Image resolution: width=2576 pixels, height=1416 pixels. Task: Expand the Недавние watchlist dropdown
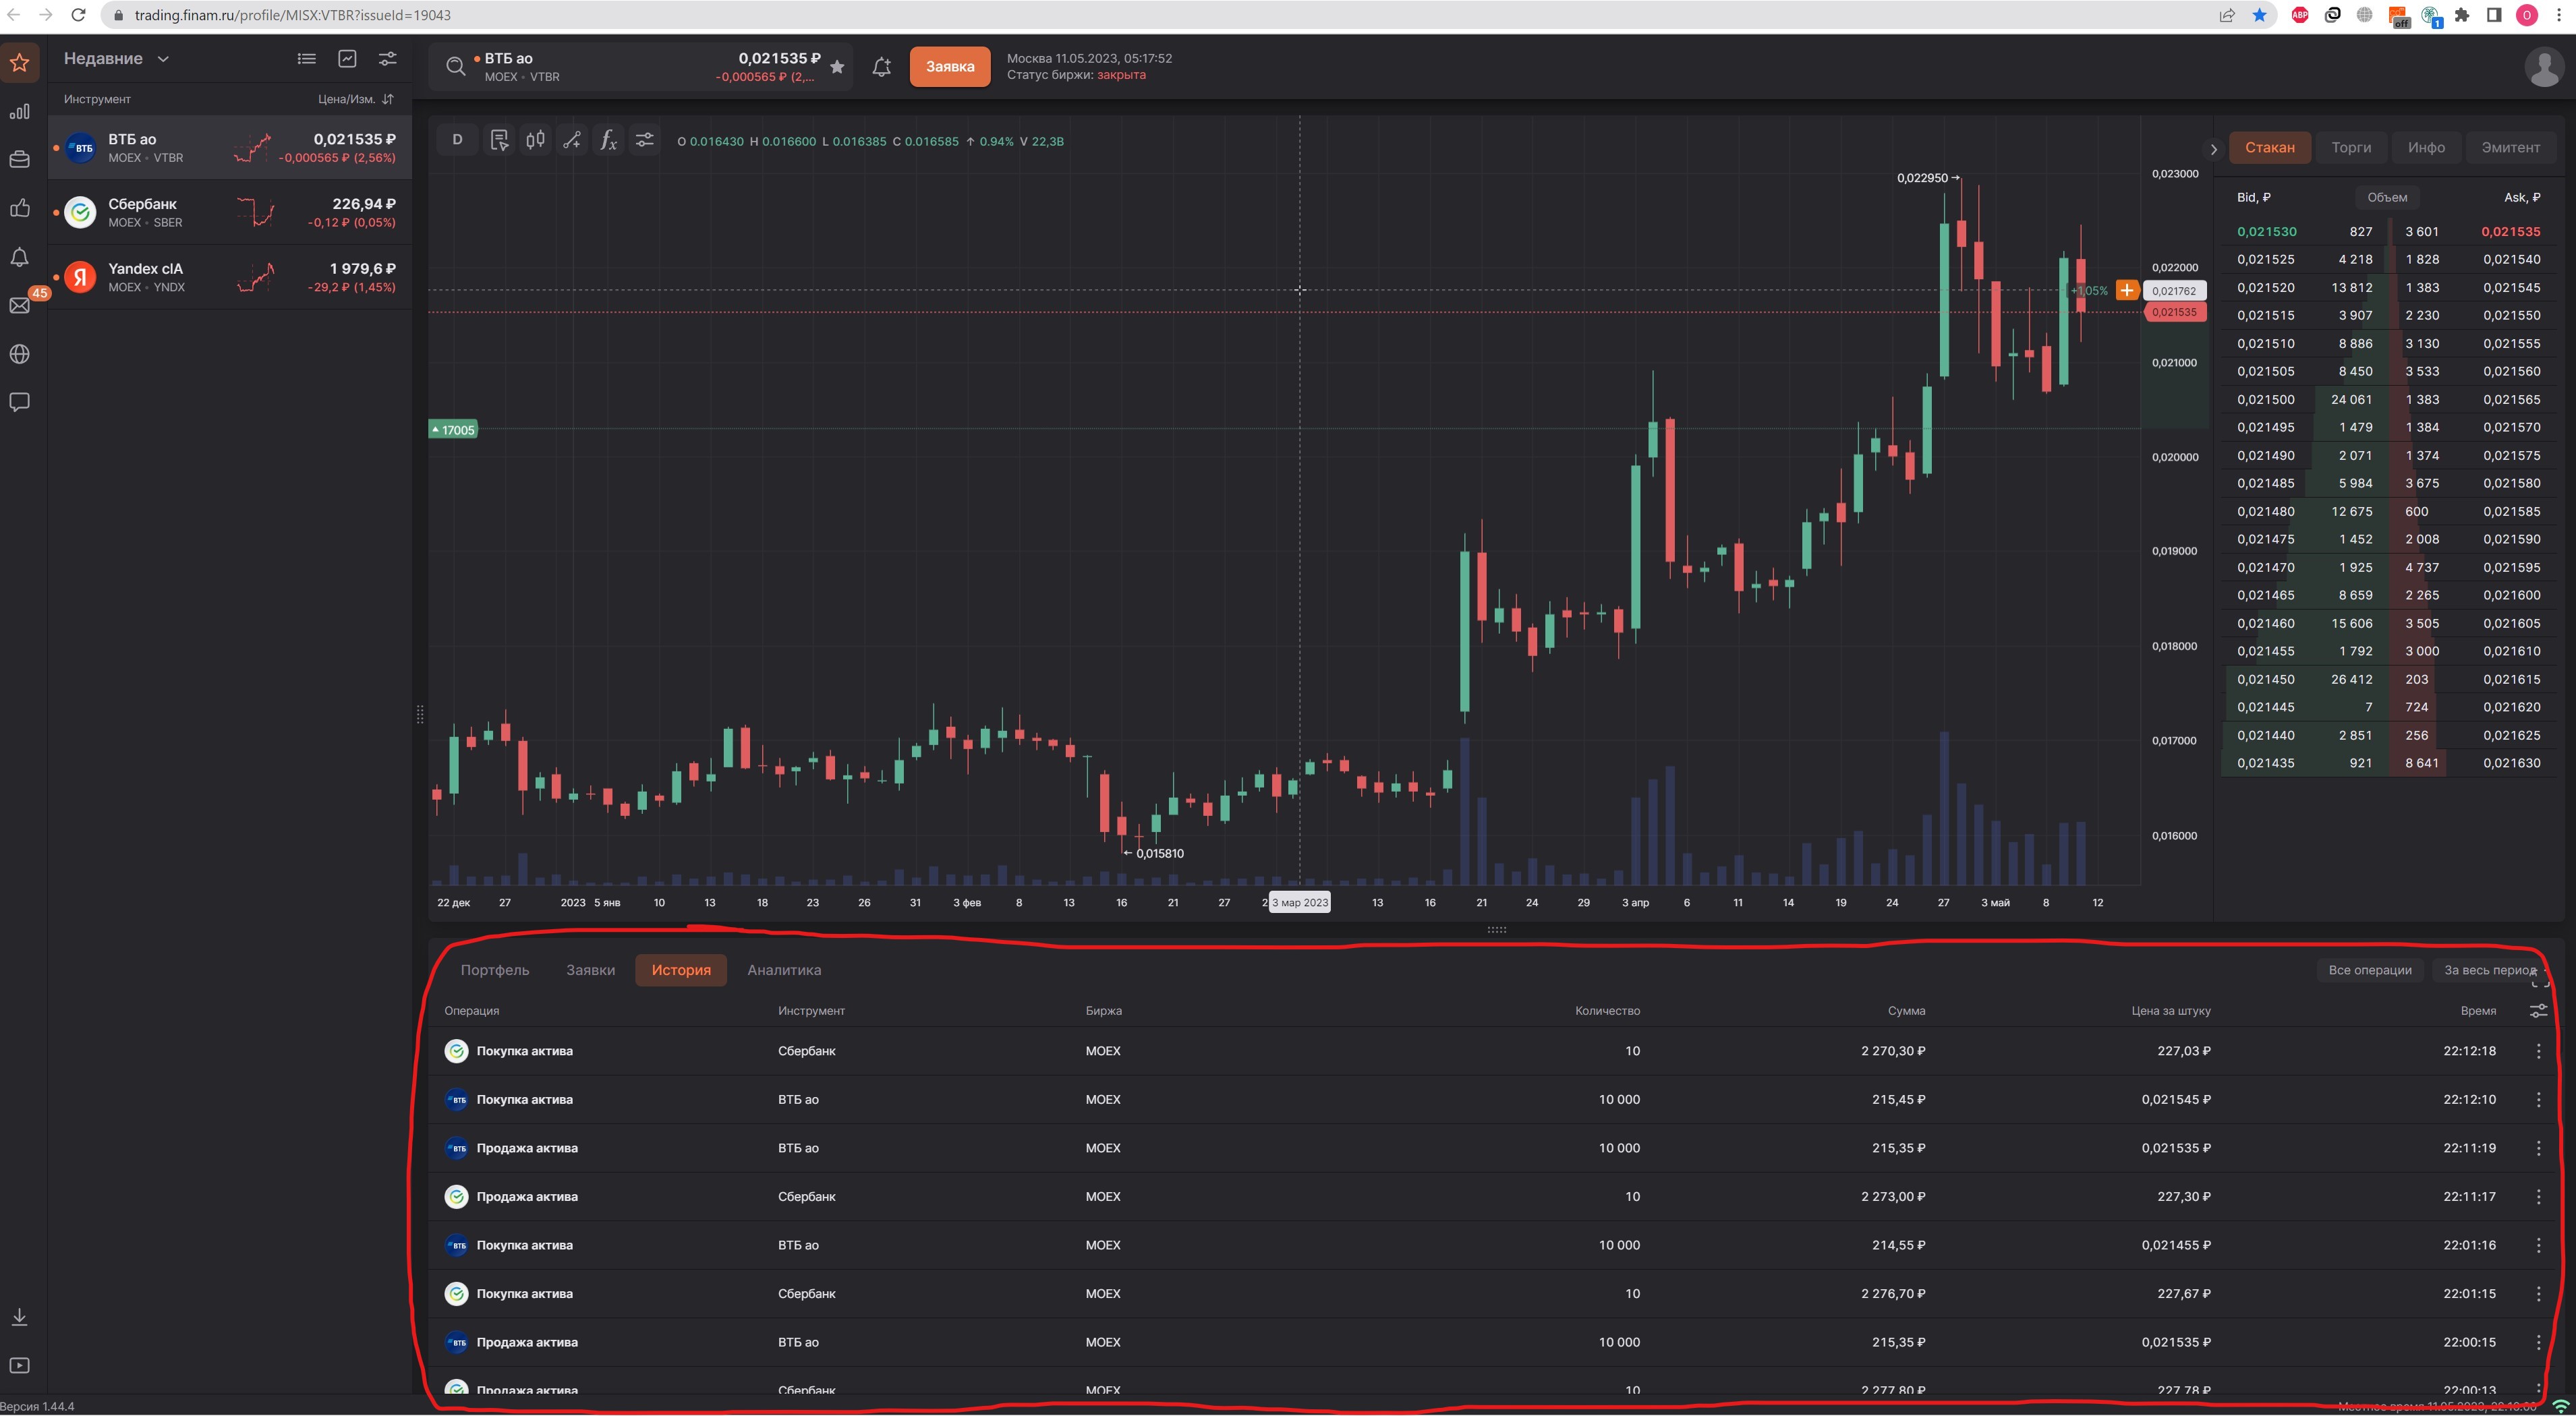click(117, 59)
